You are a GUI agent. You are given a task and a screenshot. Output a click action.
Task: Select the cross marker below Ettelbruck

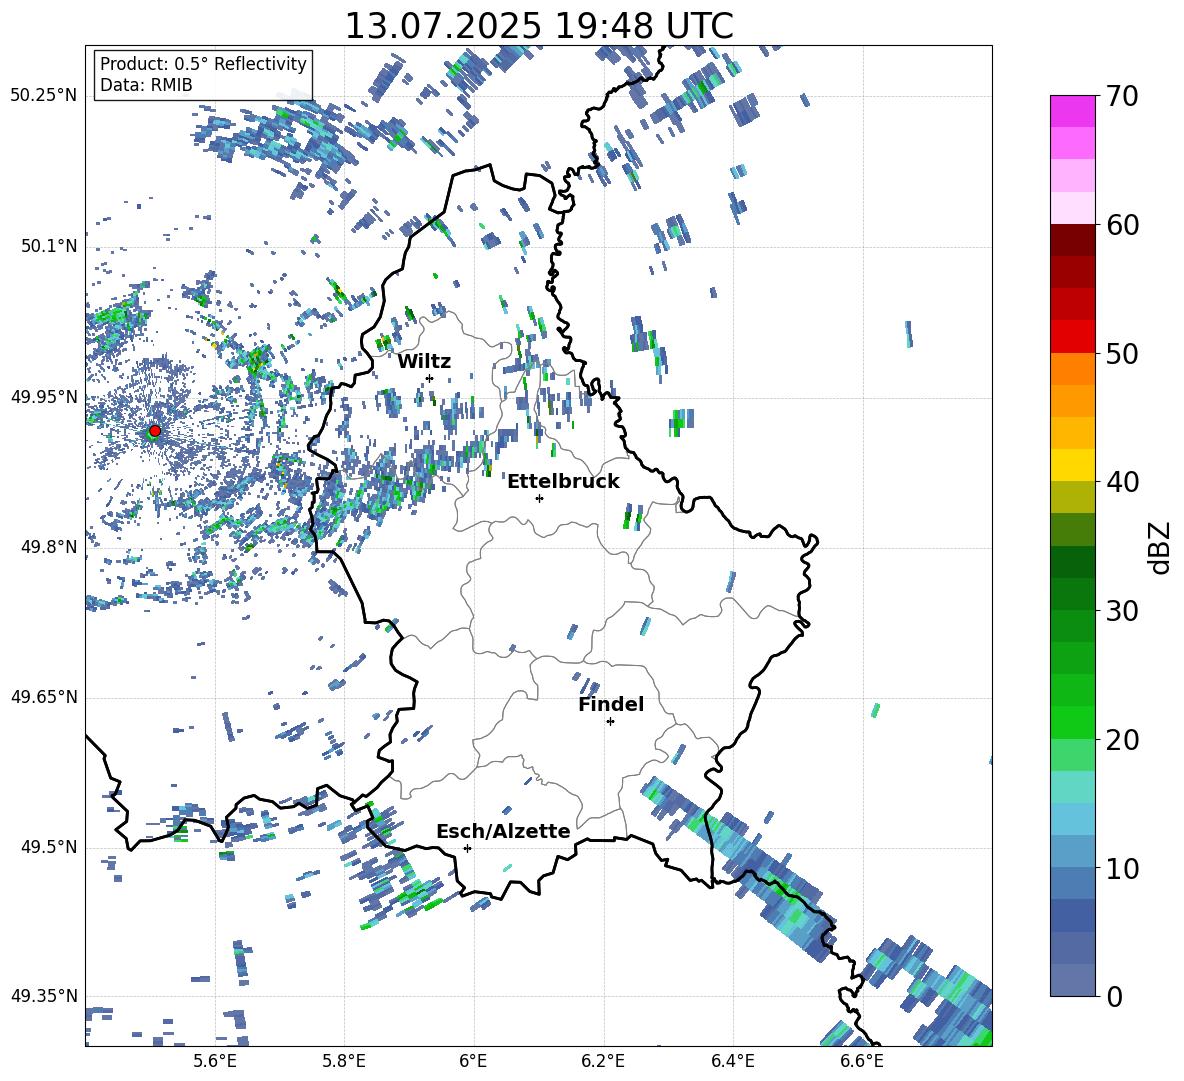coord(539,498)
